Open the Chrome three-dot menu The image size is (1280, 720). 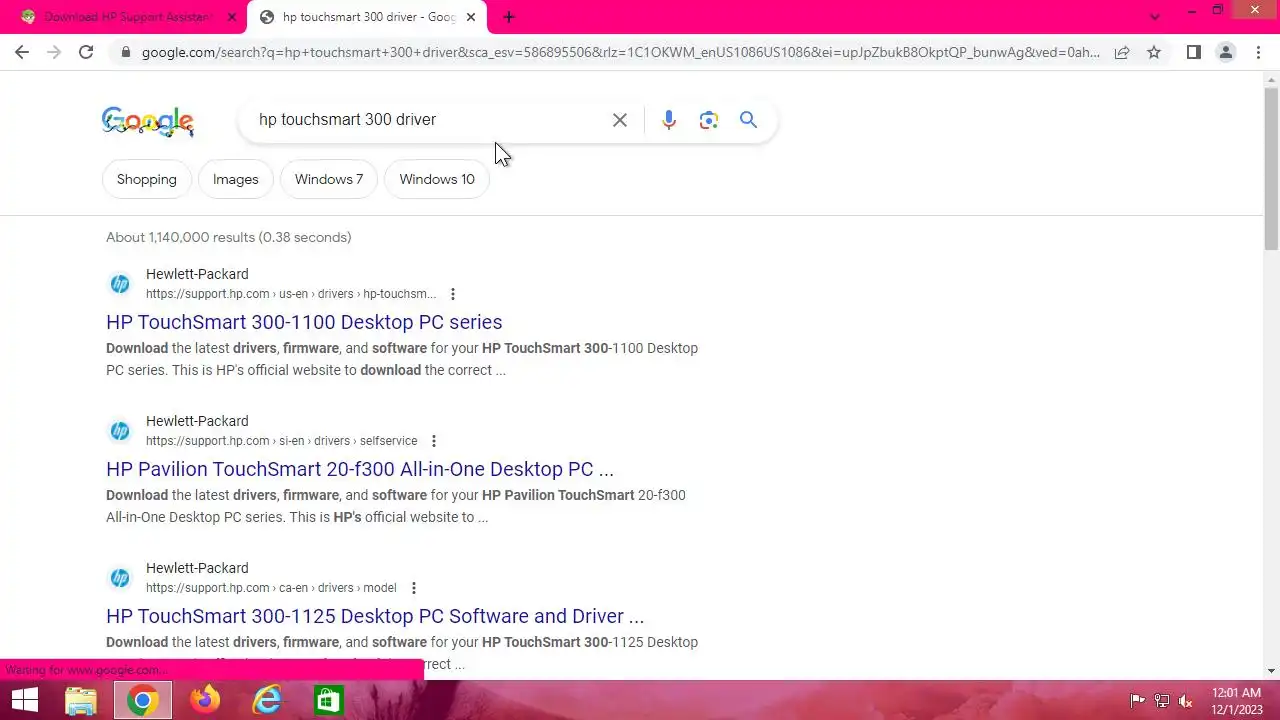pyautogui.click(x=1258, y=52)
